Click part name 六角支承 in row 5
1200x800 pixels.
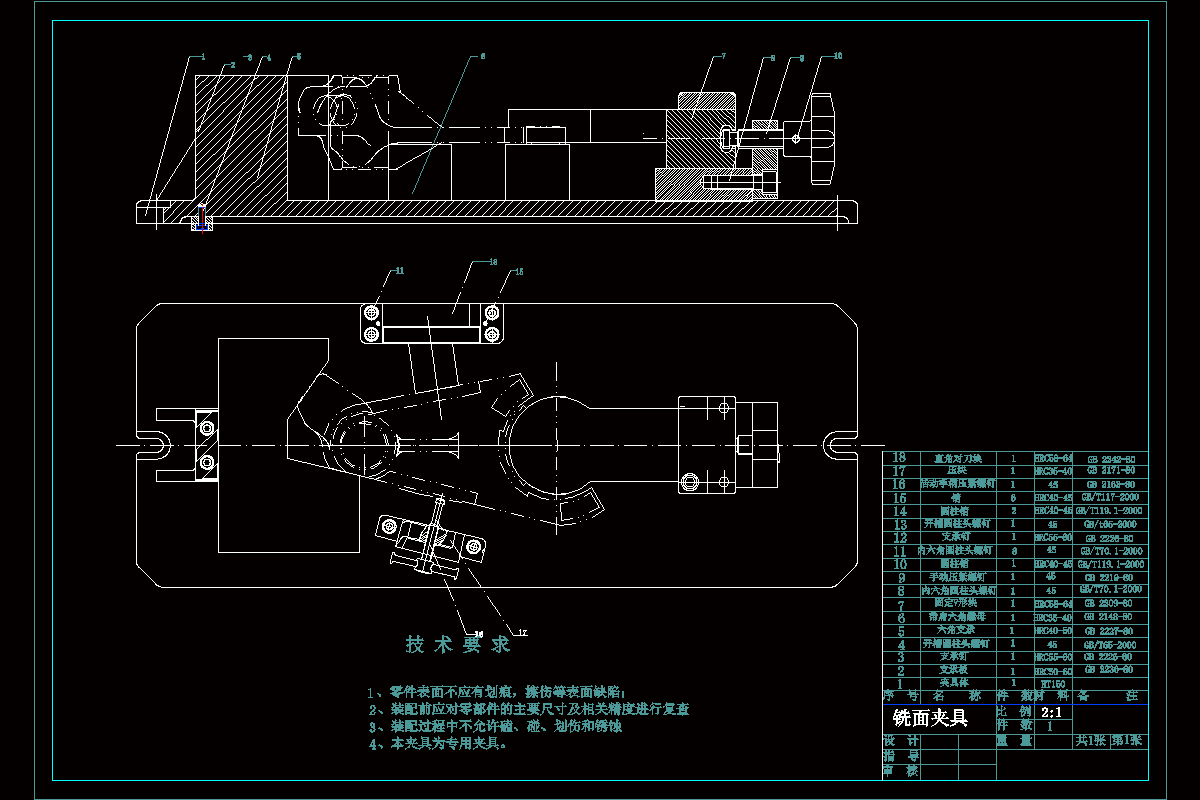(957, 630)
